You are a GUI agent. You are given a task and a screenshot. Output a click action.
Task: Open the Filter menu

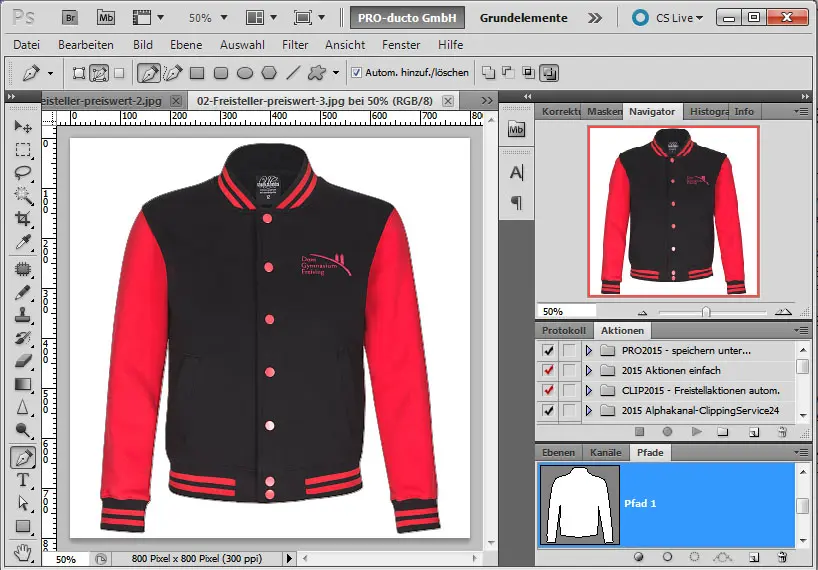pos(295,45)
